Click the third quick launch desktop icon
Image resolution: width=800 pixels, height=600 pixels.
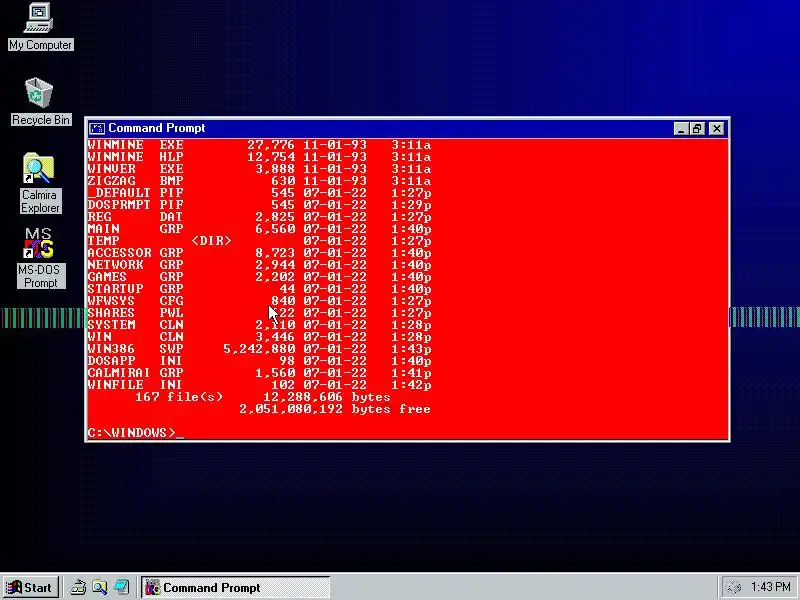click(x=121, y=587)
